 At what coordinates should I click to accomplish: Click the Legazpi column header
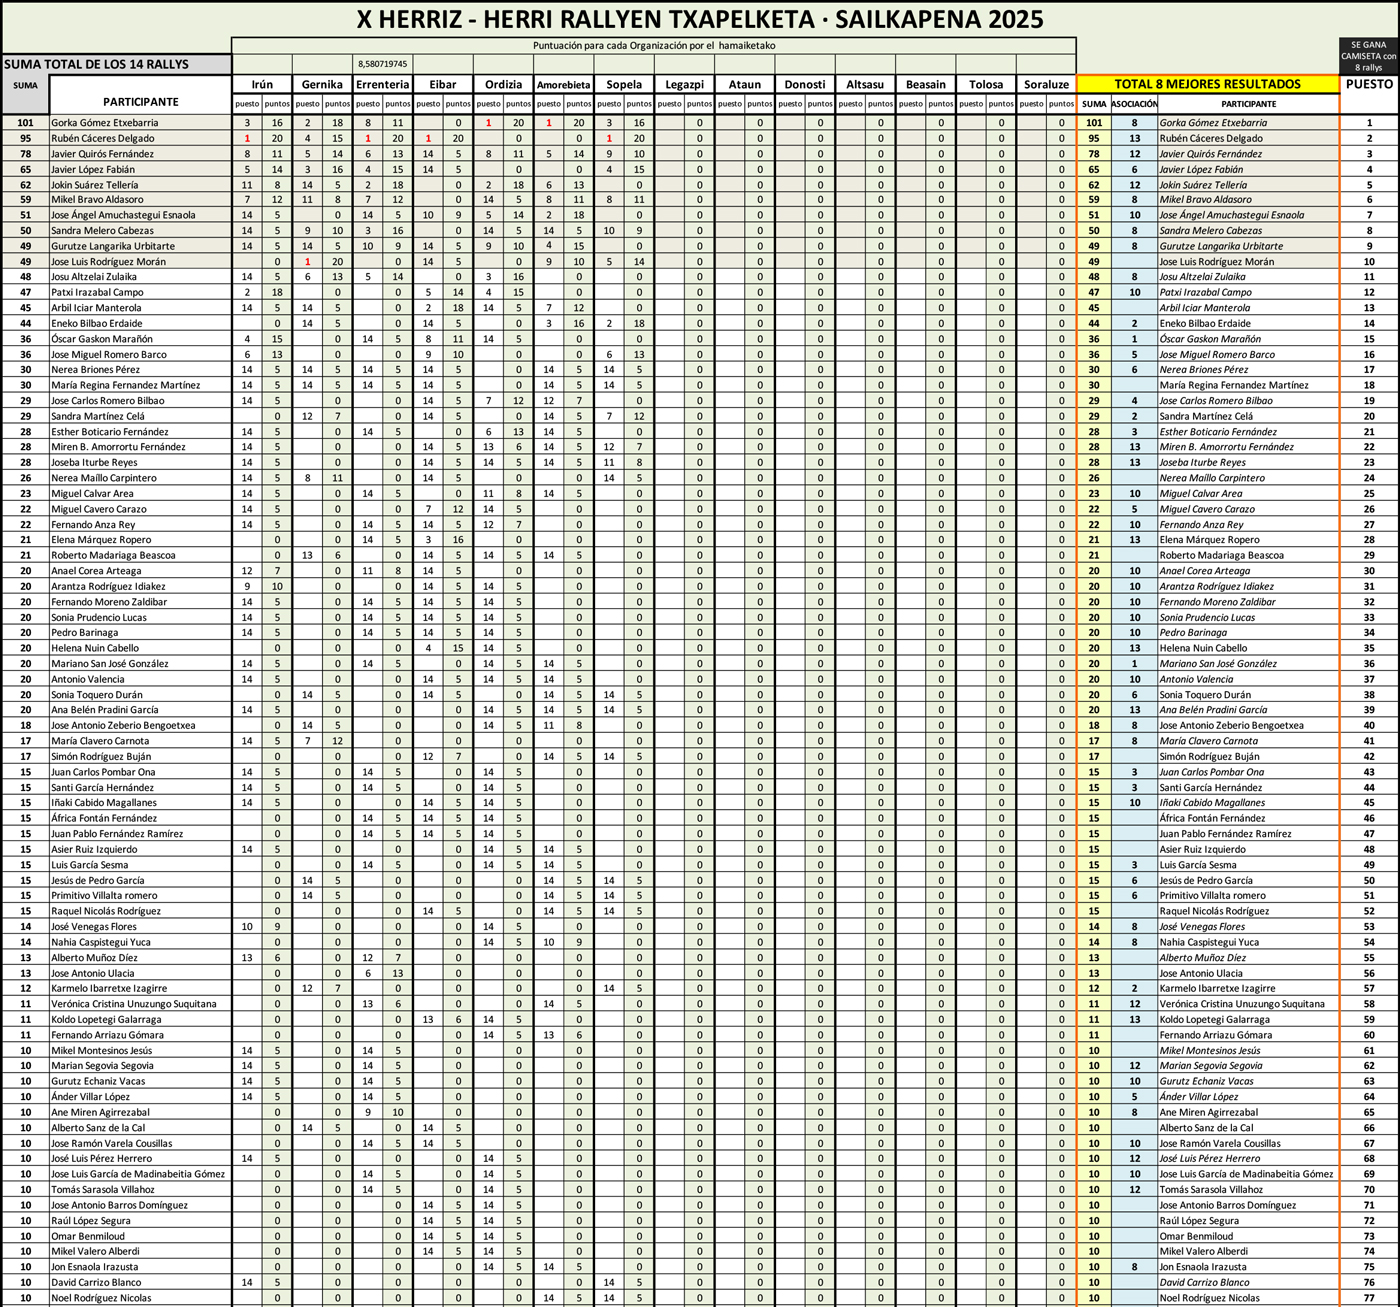pyautogui.click(x=684, y=84)
